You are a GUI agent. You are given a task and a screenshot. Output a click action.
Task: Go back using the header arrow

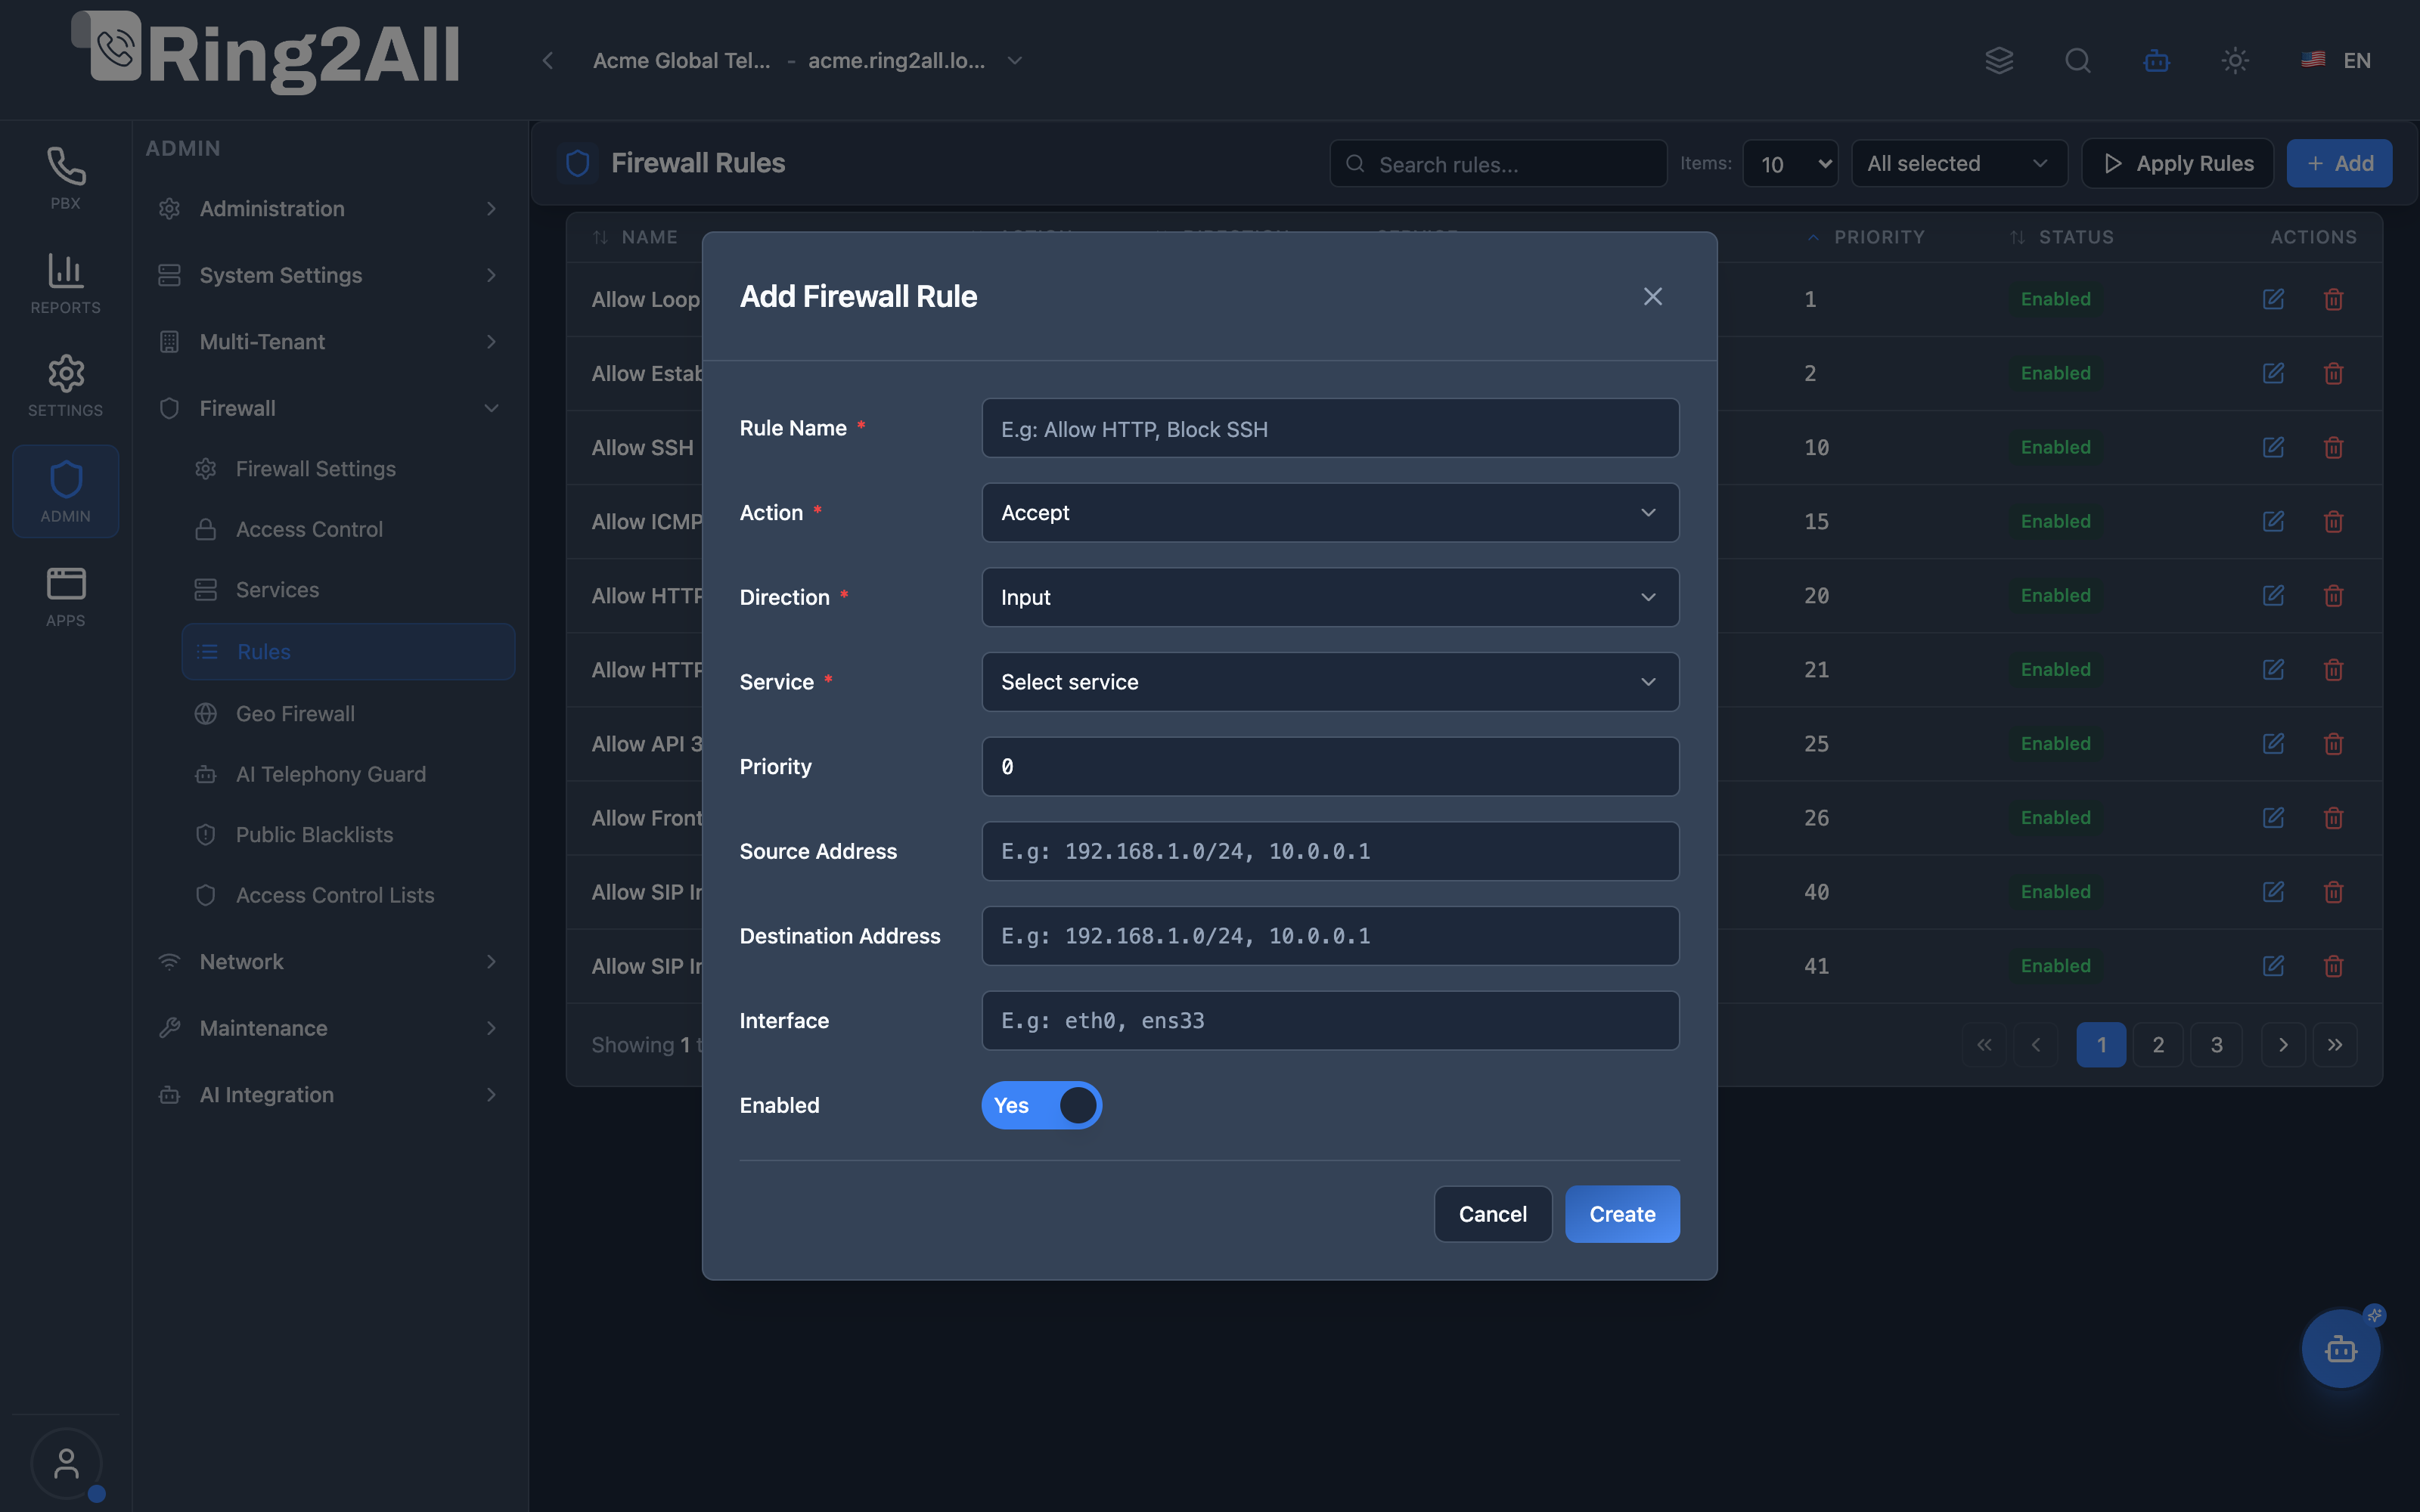(548, 61)
